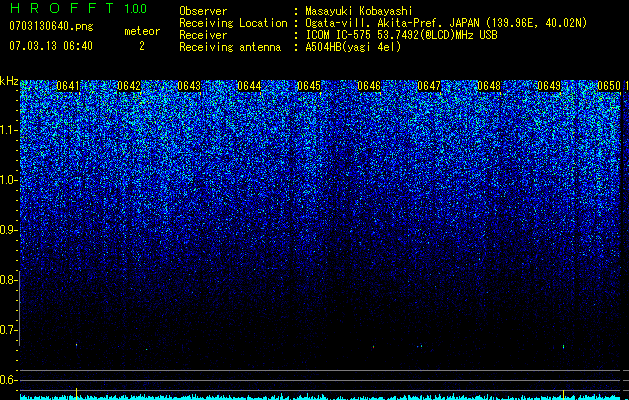Screen dimensions: 629x400
Task: Click the 1.1 kHz frequency label
Action: click(8, 130)
